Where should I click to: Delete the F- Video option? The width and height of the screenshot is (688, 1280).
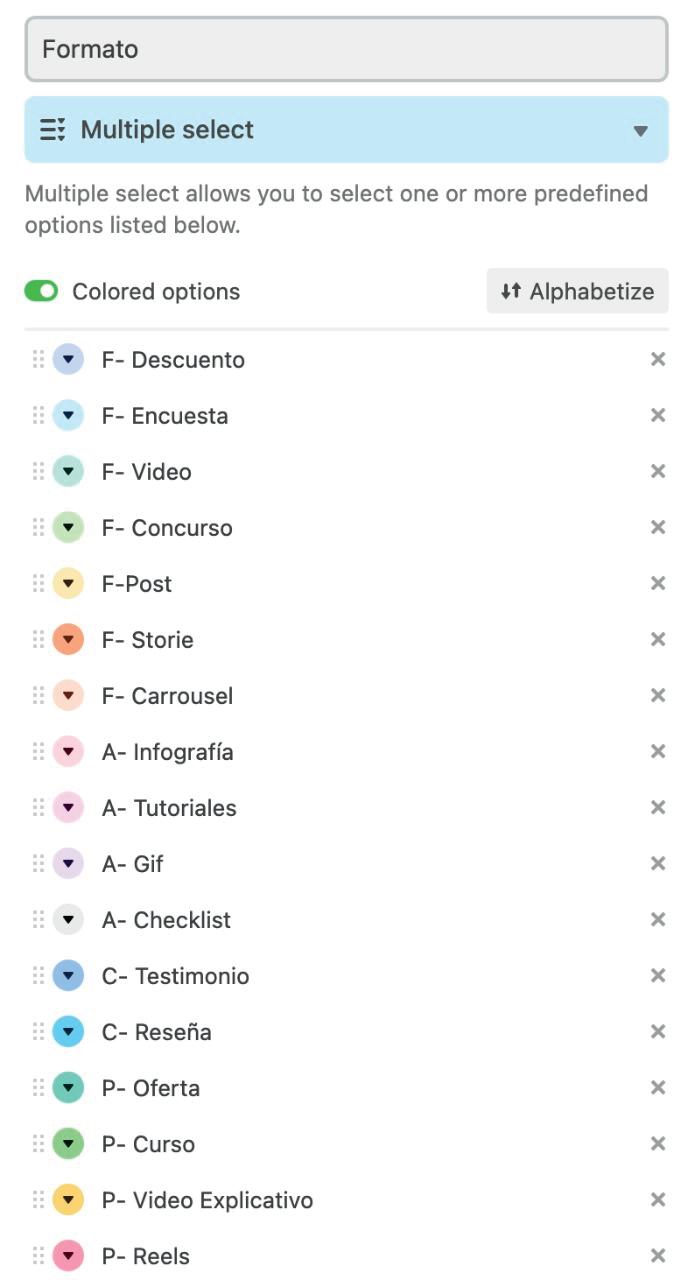[658, 472]
